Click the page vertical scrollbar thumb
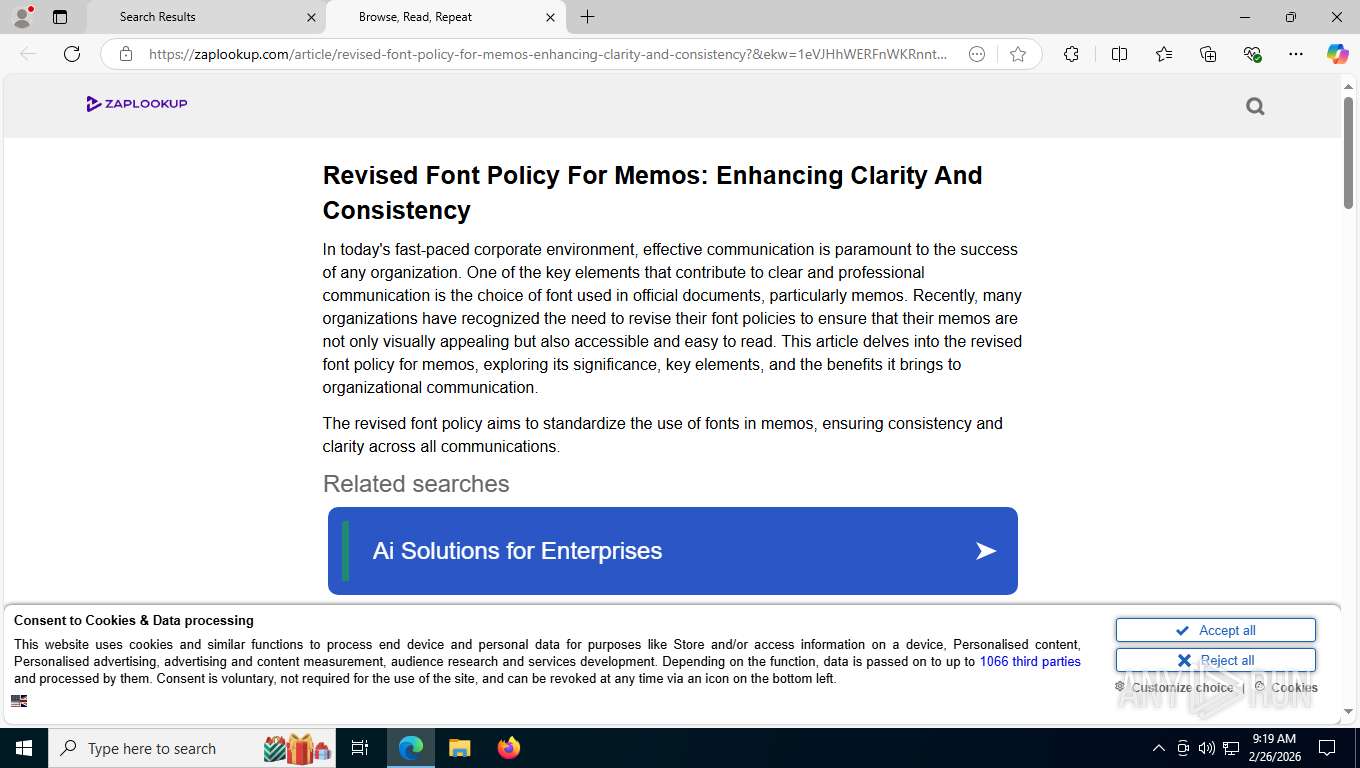Screen dimensions: 1360x768 1348,152
